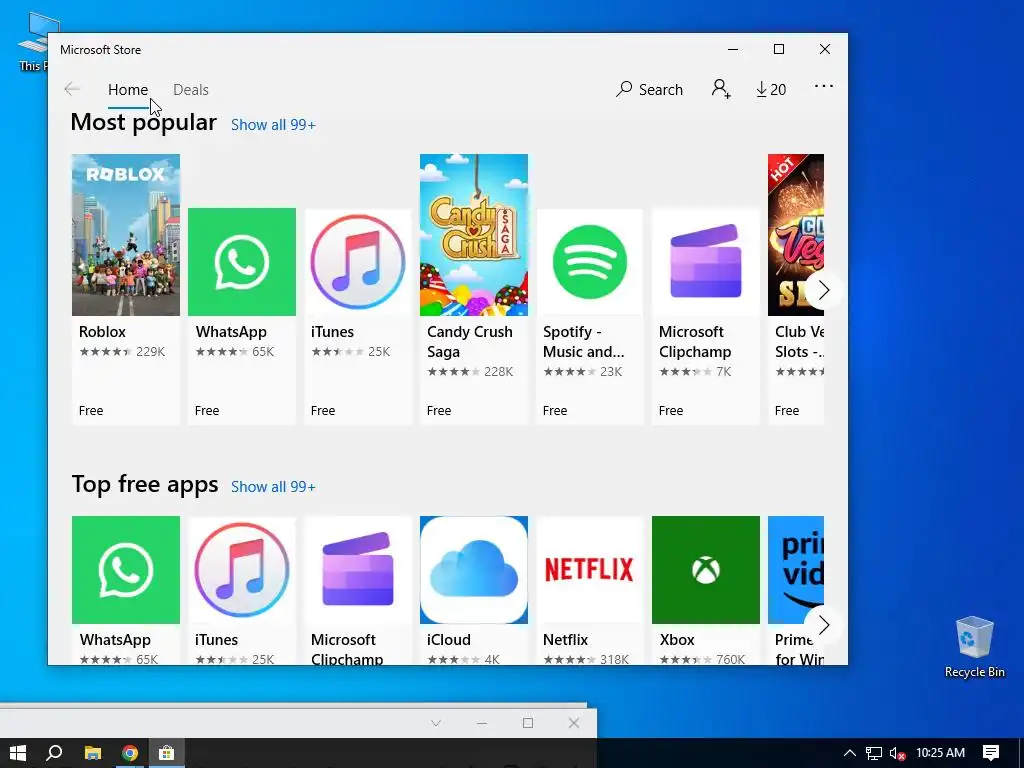The width and height of the screenshot is (1024, 768).
Task: Click the chevron in the background window title bar
Action: click(x=436, y=723)
